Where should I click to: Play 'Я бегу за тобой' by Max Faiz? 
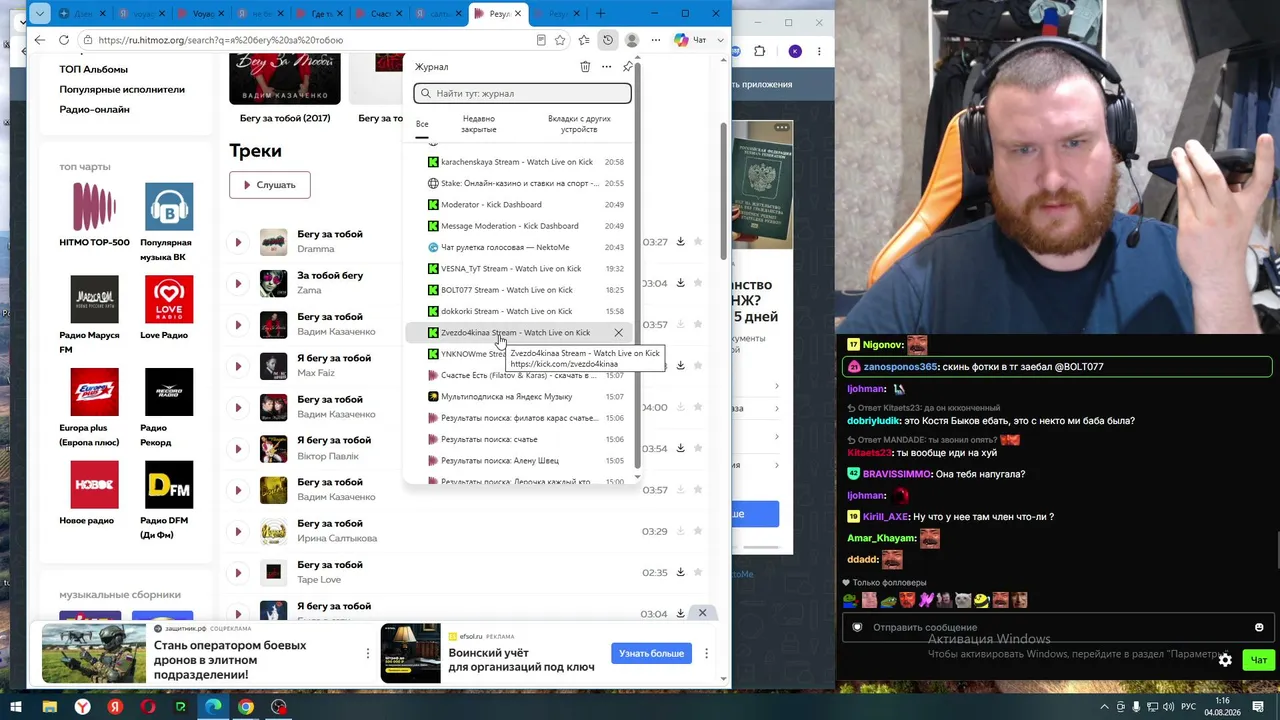coord(238,366)
